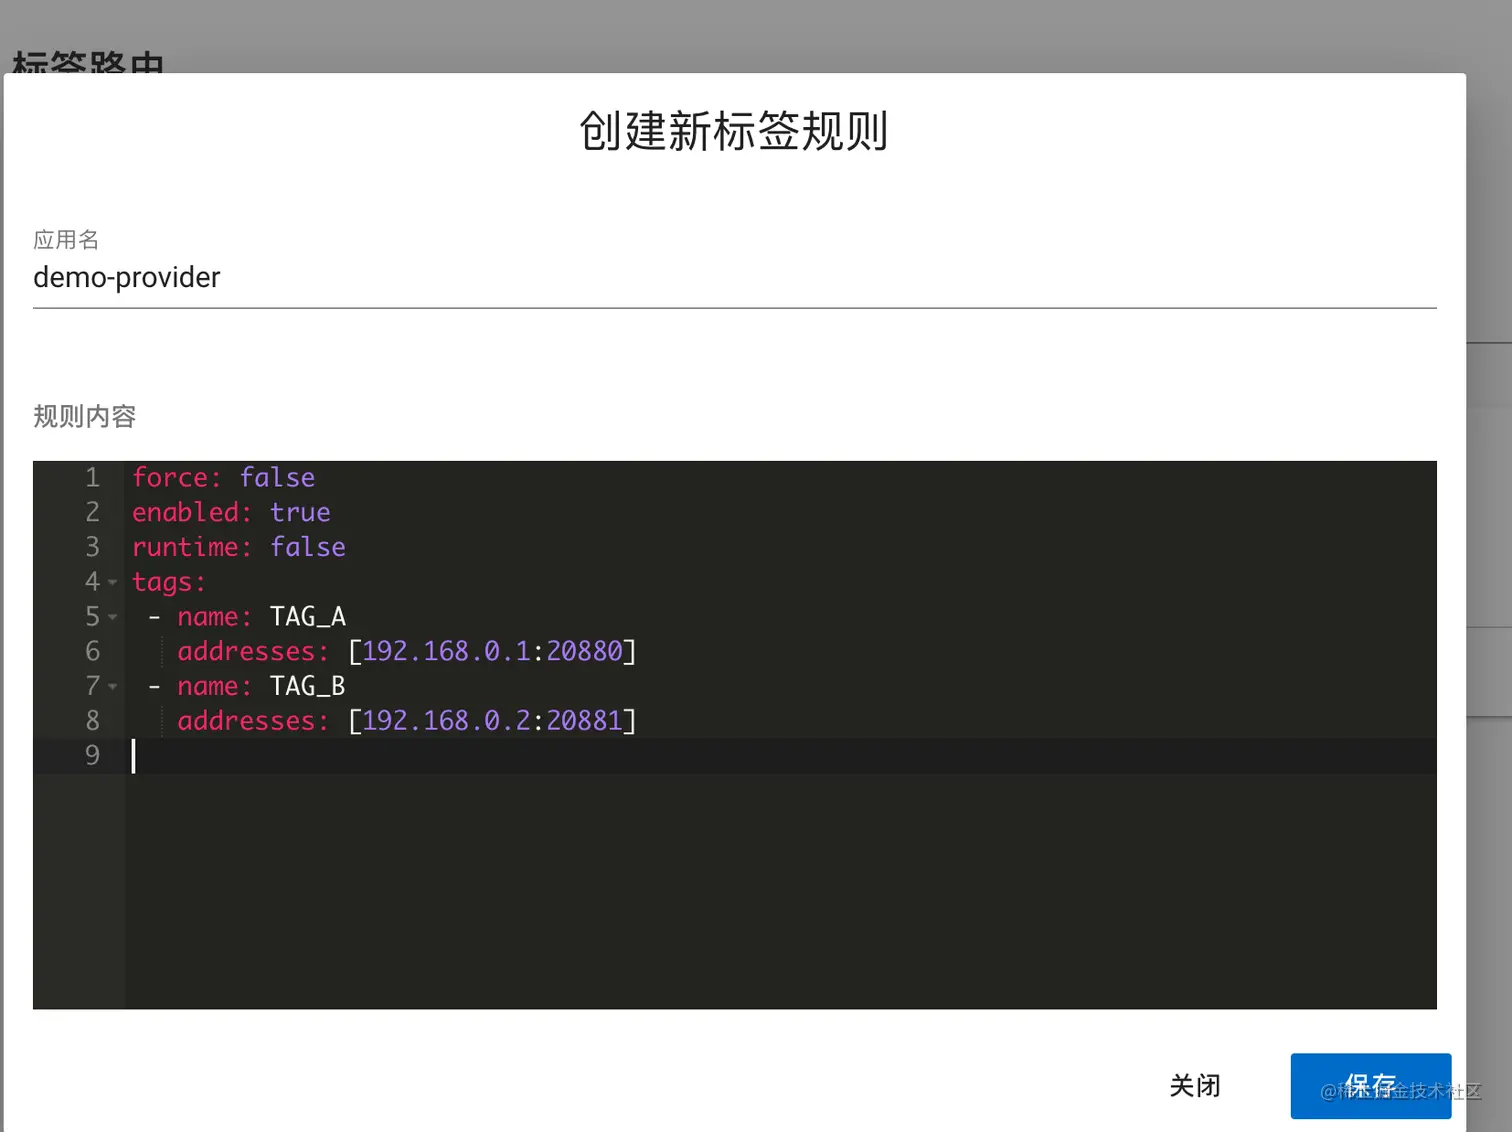Click line number 8 in gutter
This screenshot has height=1132, width=1512.
[92, 721]
